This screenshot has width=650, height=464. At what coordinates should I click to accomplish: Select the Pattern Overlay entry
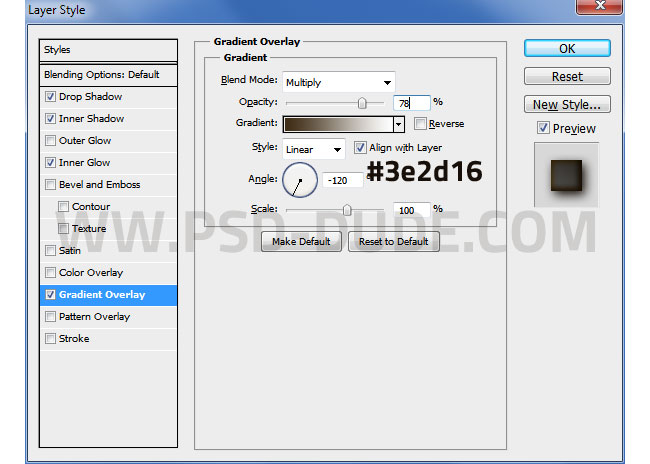coord(94,317)
